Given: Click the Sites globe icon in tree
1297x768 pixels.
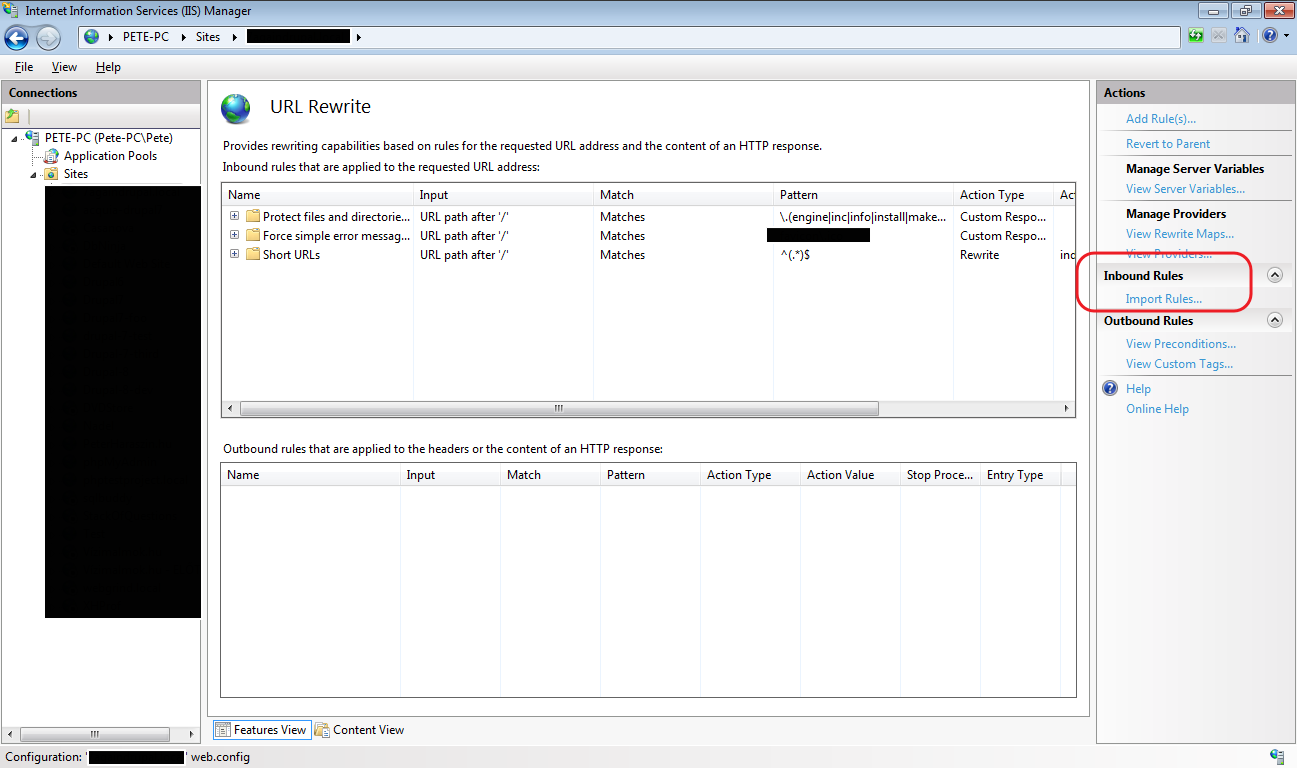Looking at the screenshot, I should [x=51, y=174].
